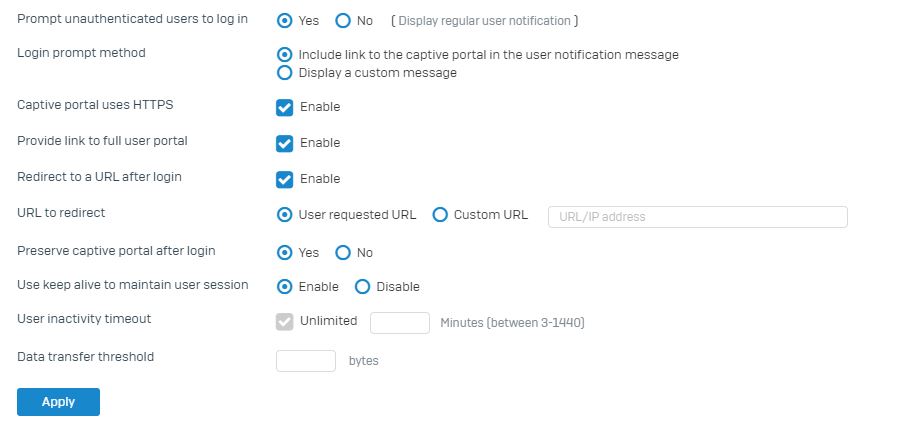This screenshot has height=431, width=922.
Task: Click the inactivity timeout minutes field
Action: [400, 323]
